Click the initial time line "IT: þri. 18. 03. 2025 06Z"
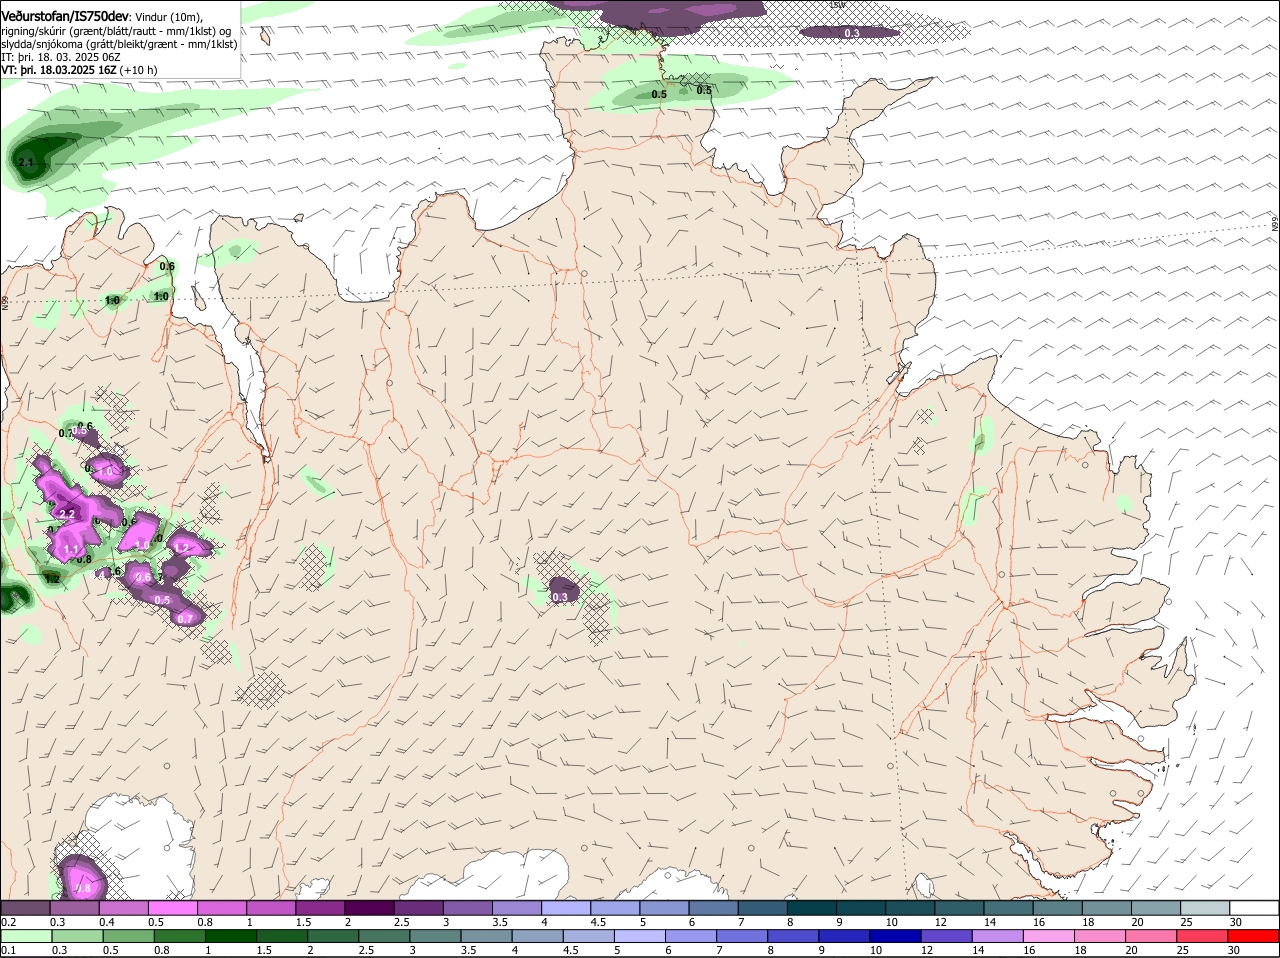This screenshot has width=1280, height=958. (x=61, y=57)
